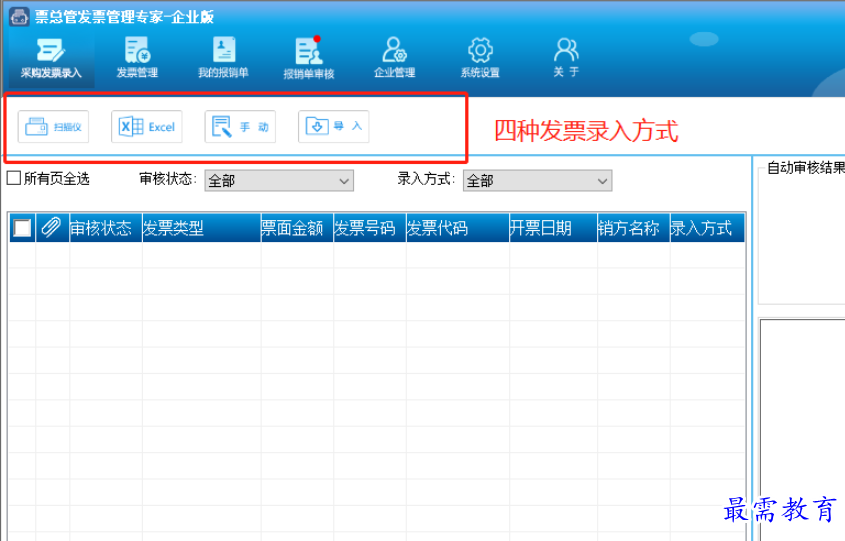Viewport: 845px width, 541px height.
Task: Sort by 票面金额 column header
Action: (297, 227)
